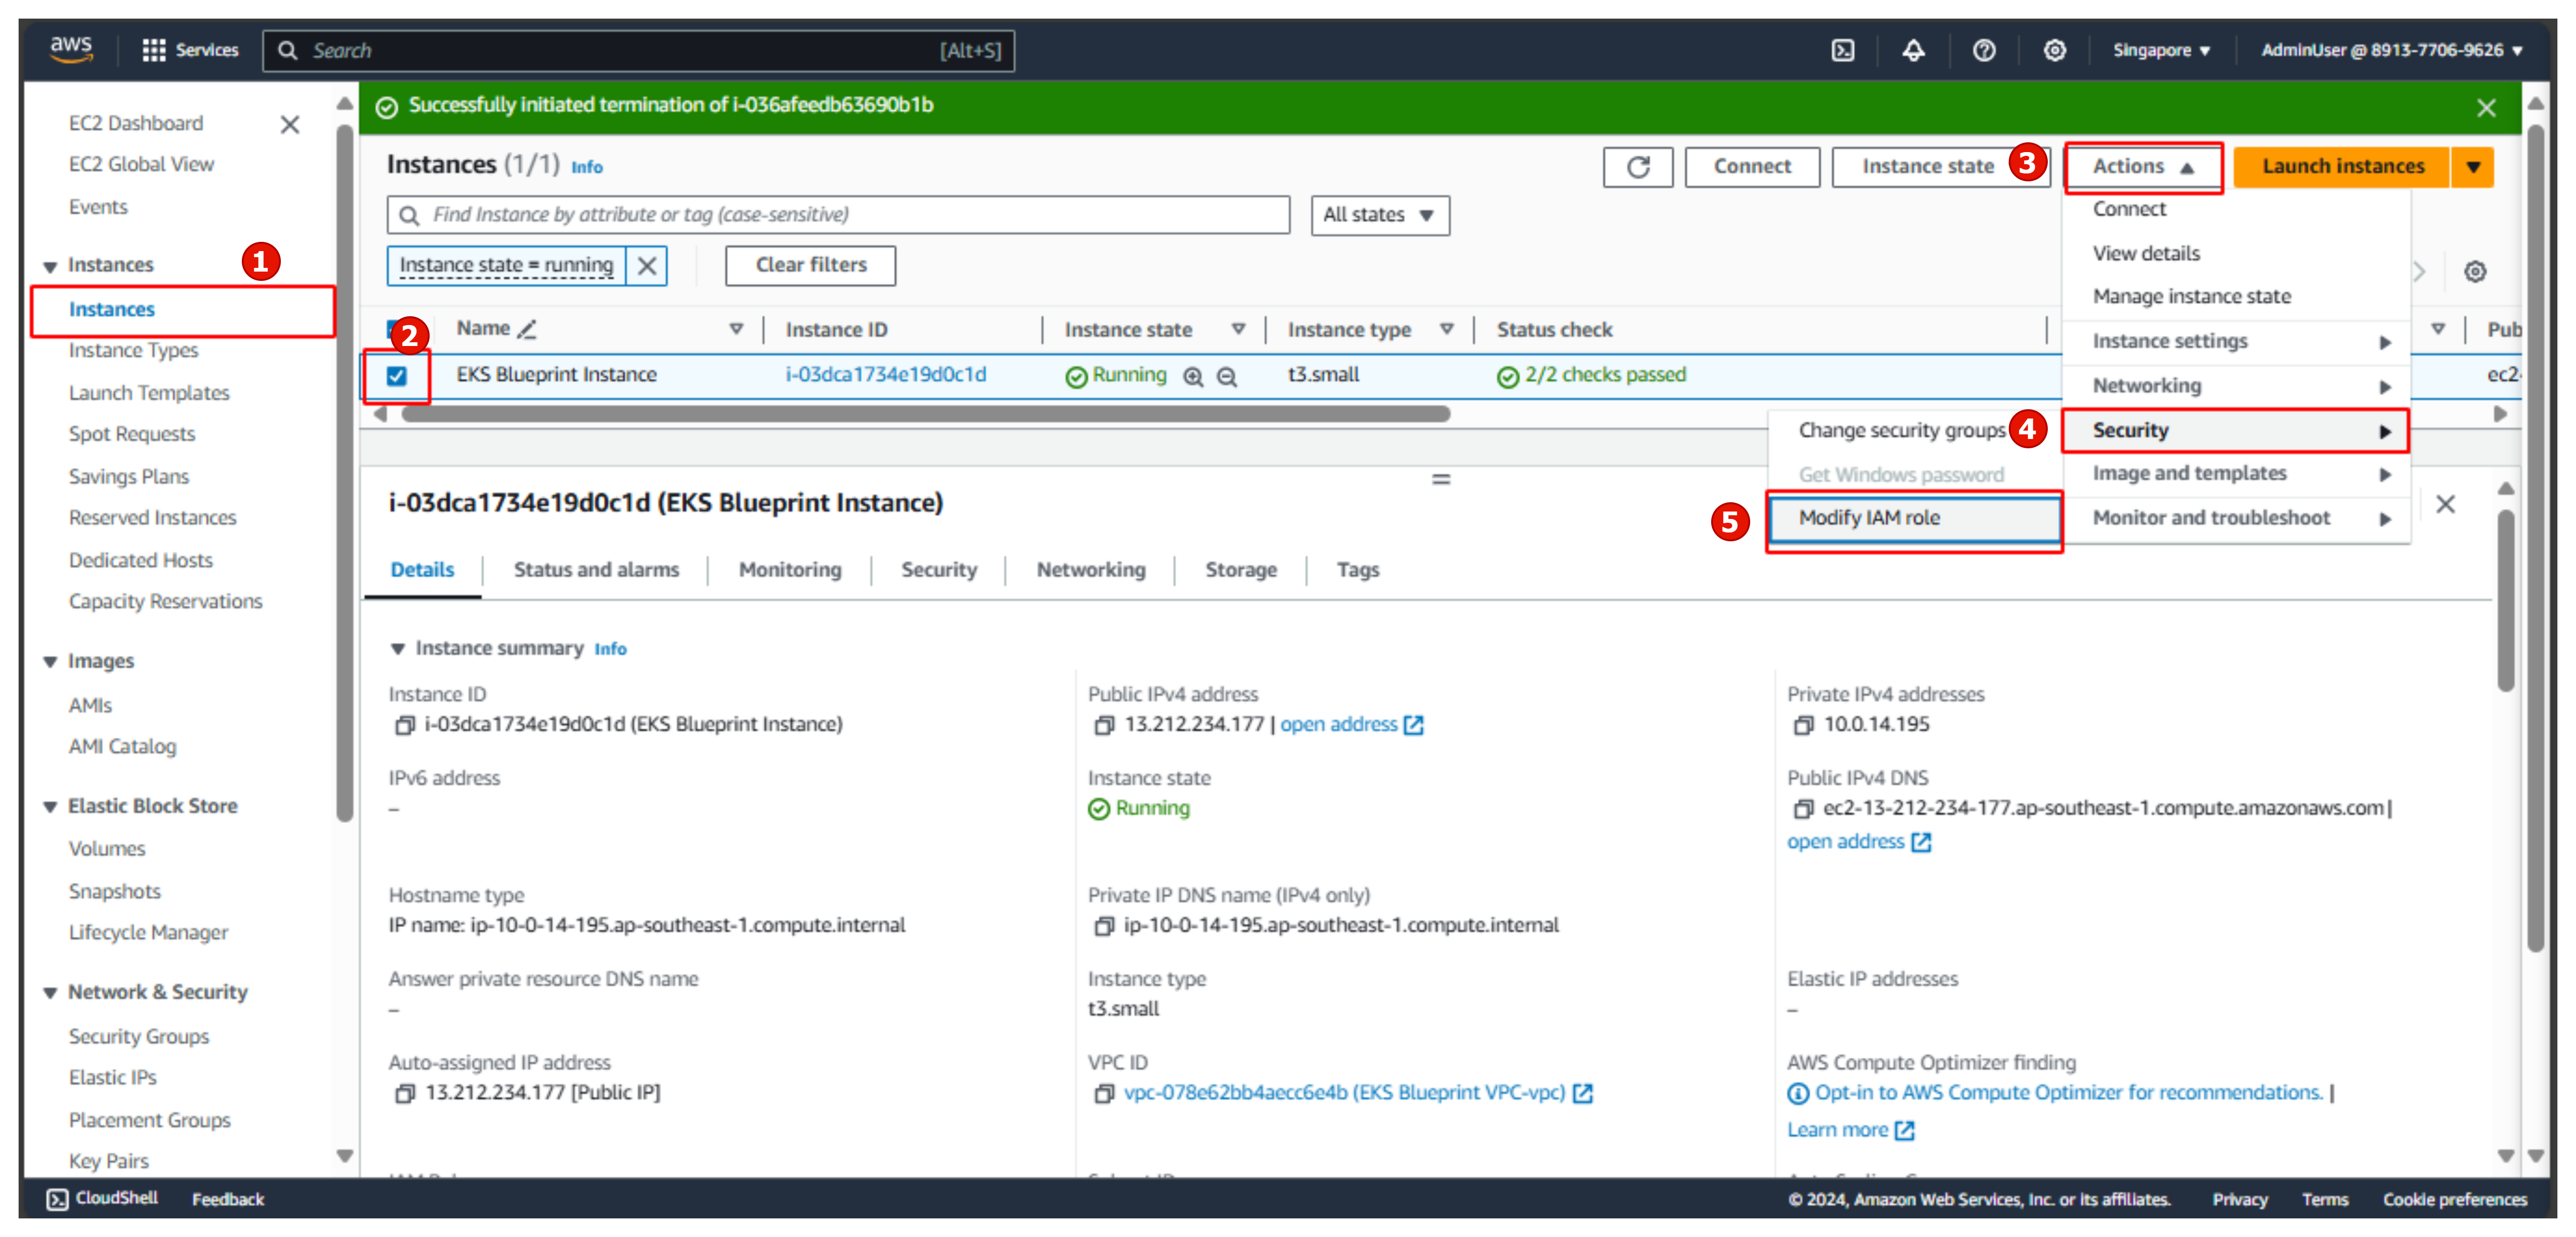Viewport: 2576px width, 1237px height.
Task: Copy the Public IPv4 address 13.212.234.177
Action: [1103, 725]
